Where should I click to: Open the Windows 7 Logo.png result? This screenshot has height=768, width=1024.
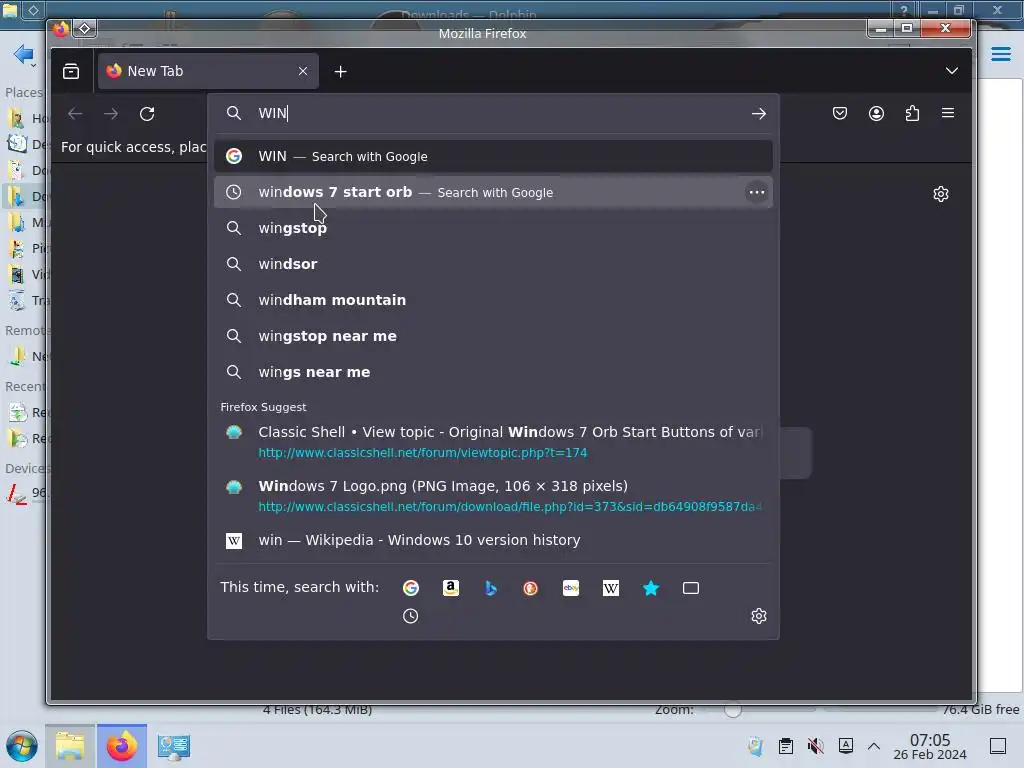(x=493, y=496)
